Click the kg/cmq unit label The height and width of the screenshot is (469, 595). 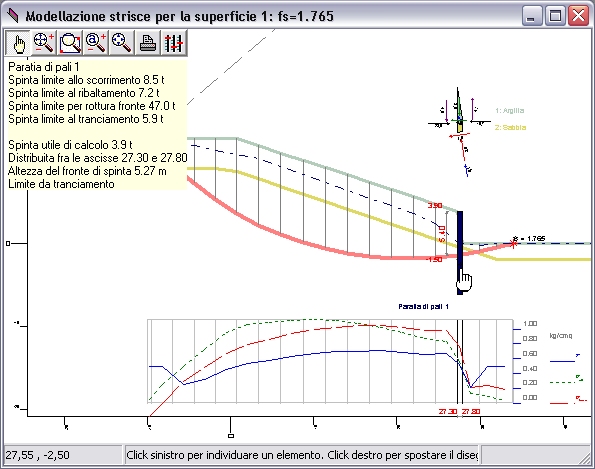[x=561, y=335]
